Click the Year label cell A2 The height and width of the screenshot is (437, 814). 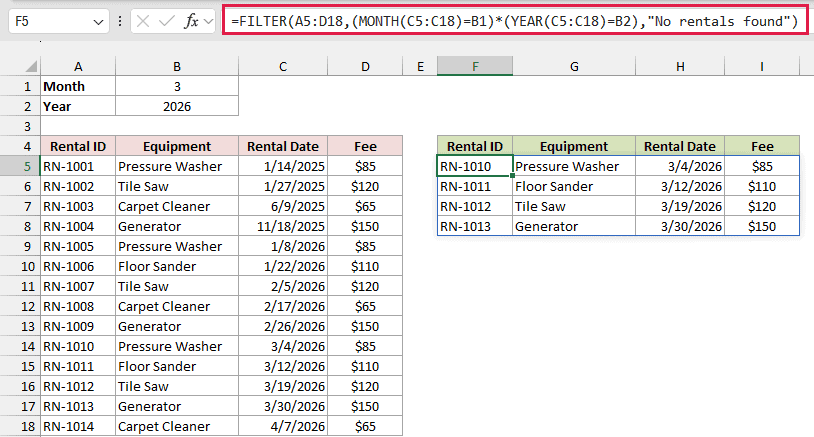[x=78, y=106]
